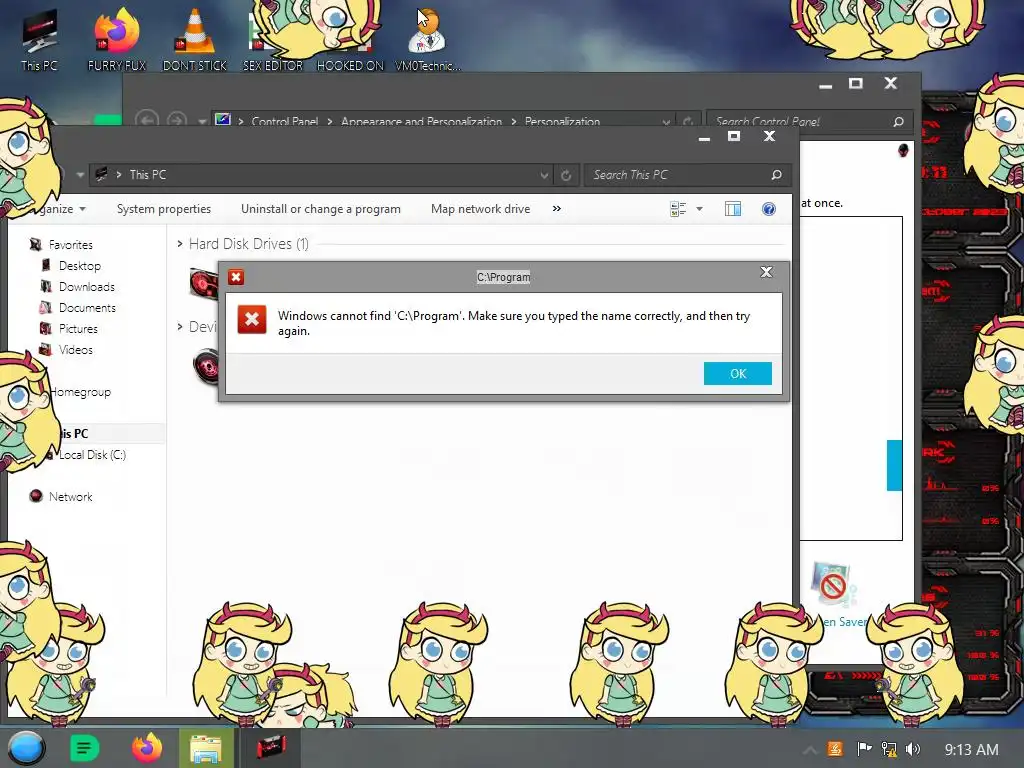Select Homegroup in navigation pane

(82, 392)
